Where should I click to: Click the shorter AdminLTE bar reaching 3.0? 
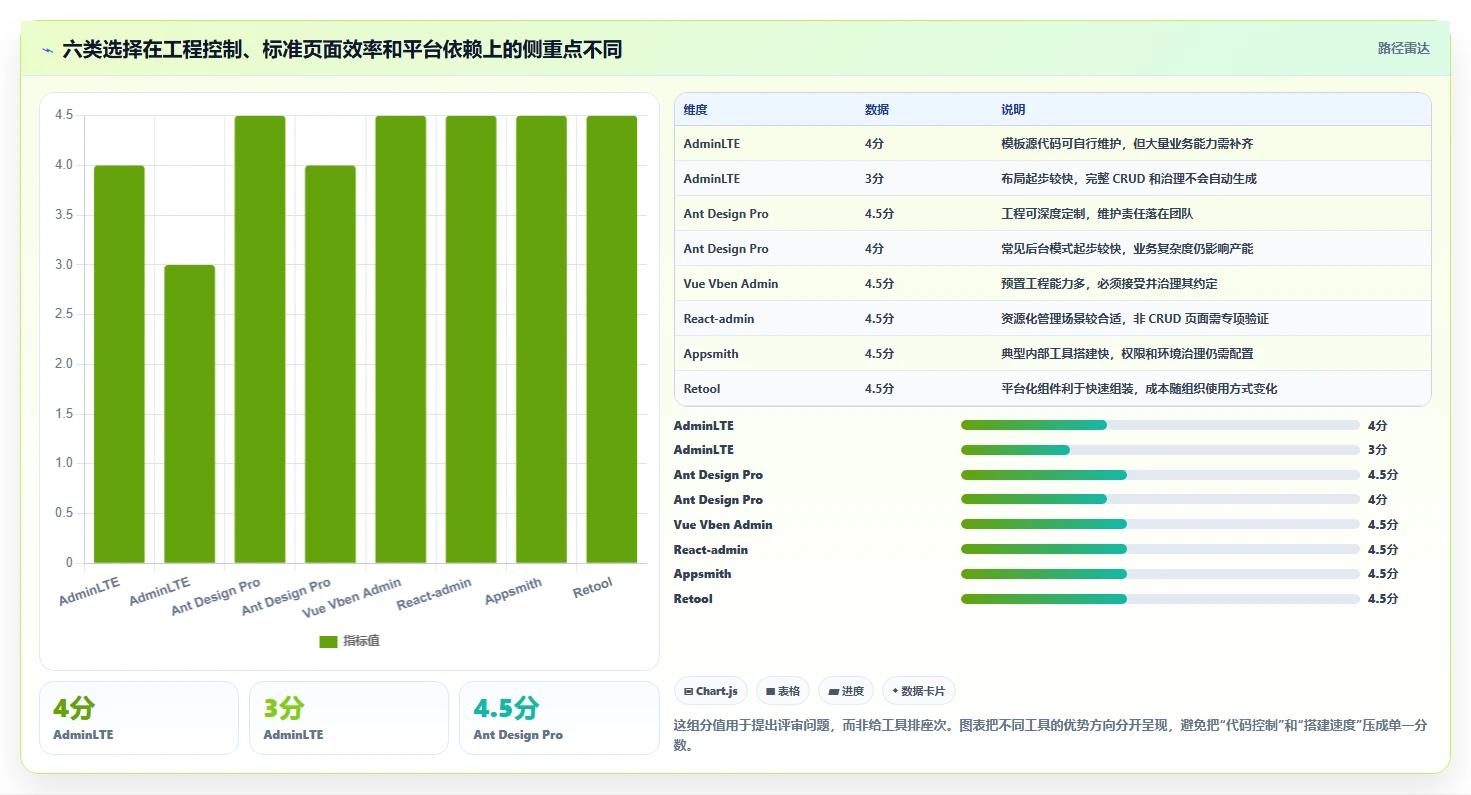point(190,414)
